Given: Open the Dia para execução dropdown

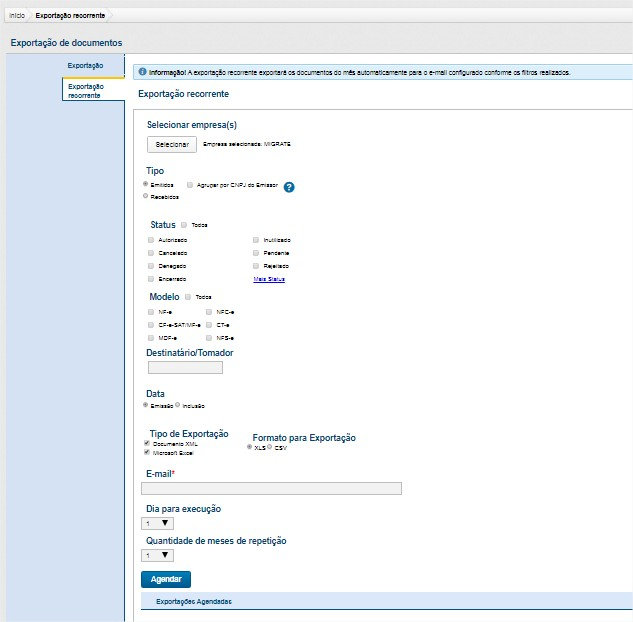Looking at the screenshot, I should (159, 523).
